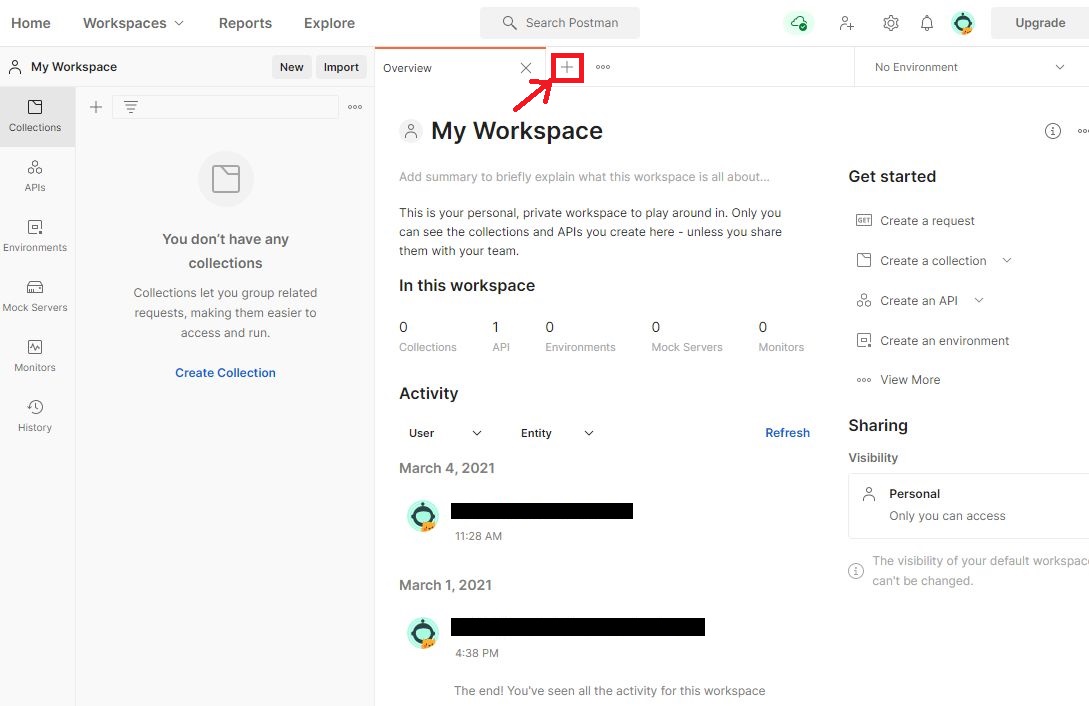Open the Explore page
Screen dimensions: 1089x706
329,23
